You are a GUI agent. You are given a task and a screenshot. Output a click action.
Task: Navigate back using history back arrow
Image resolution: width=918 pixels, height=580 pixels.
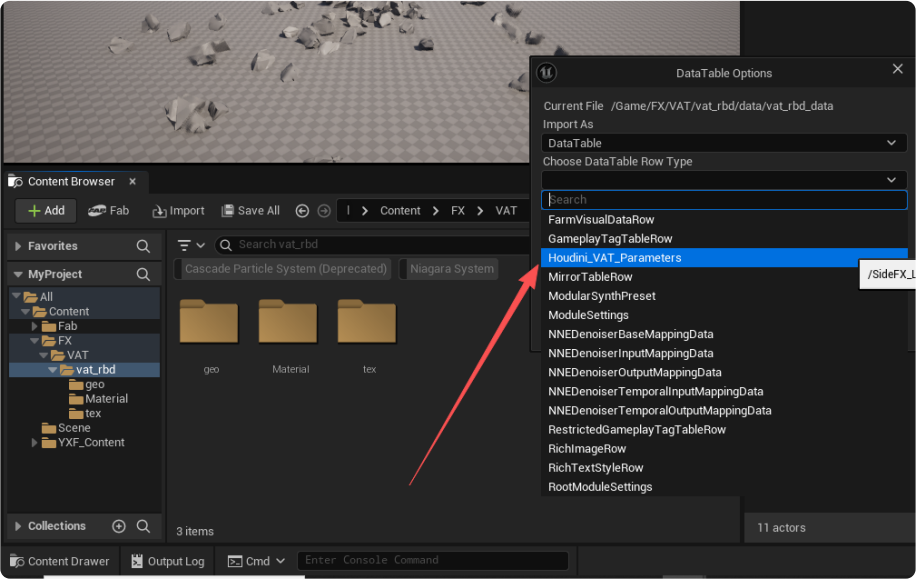[x=302, y=211]
